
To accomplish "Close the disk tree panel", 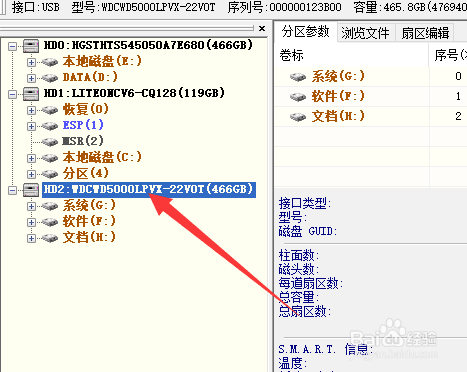I will (262, 29).
